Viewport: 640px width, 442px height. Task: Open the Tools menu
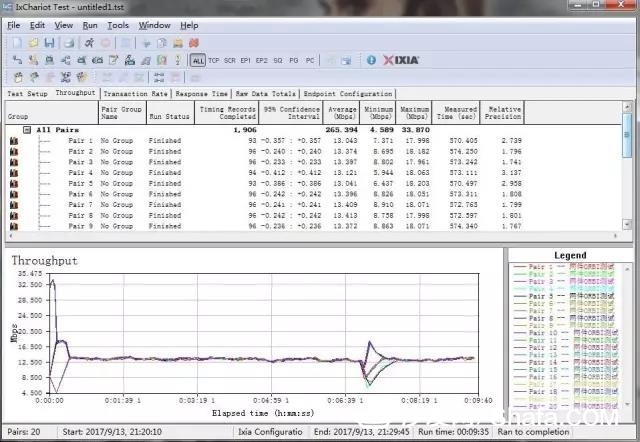[118, 25]
